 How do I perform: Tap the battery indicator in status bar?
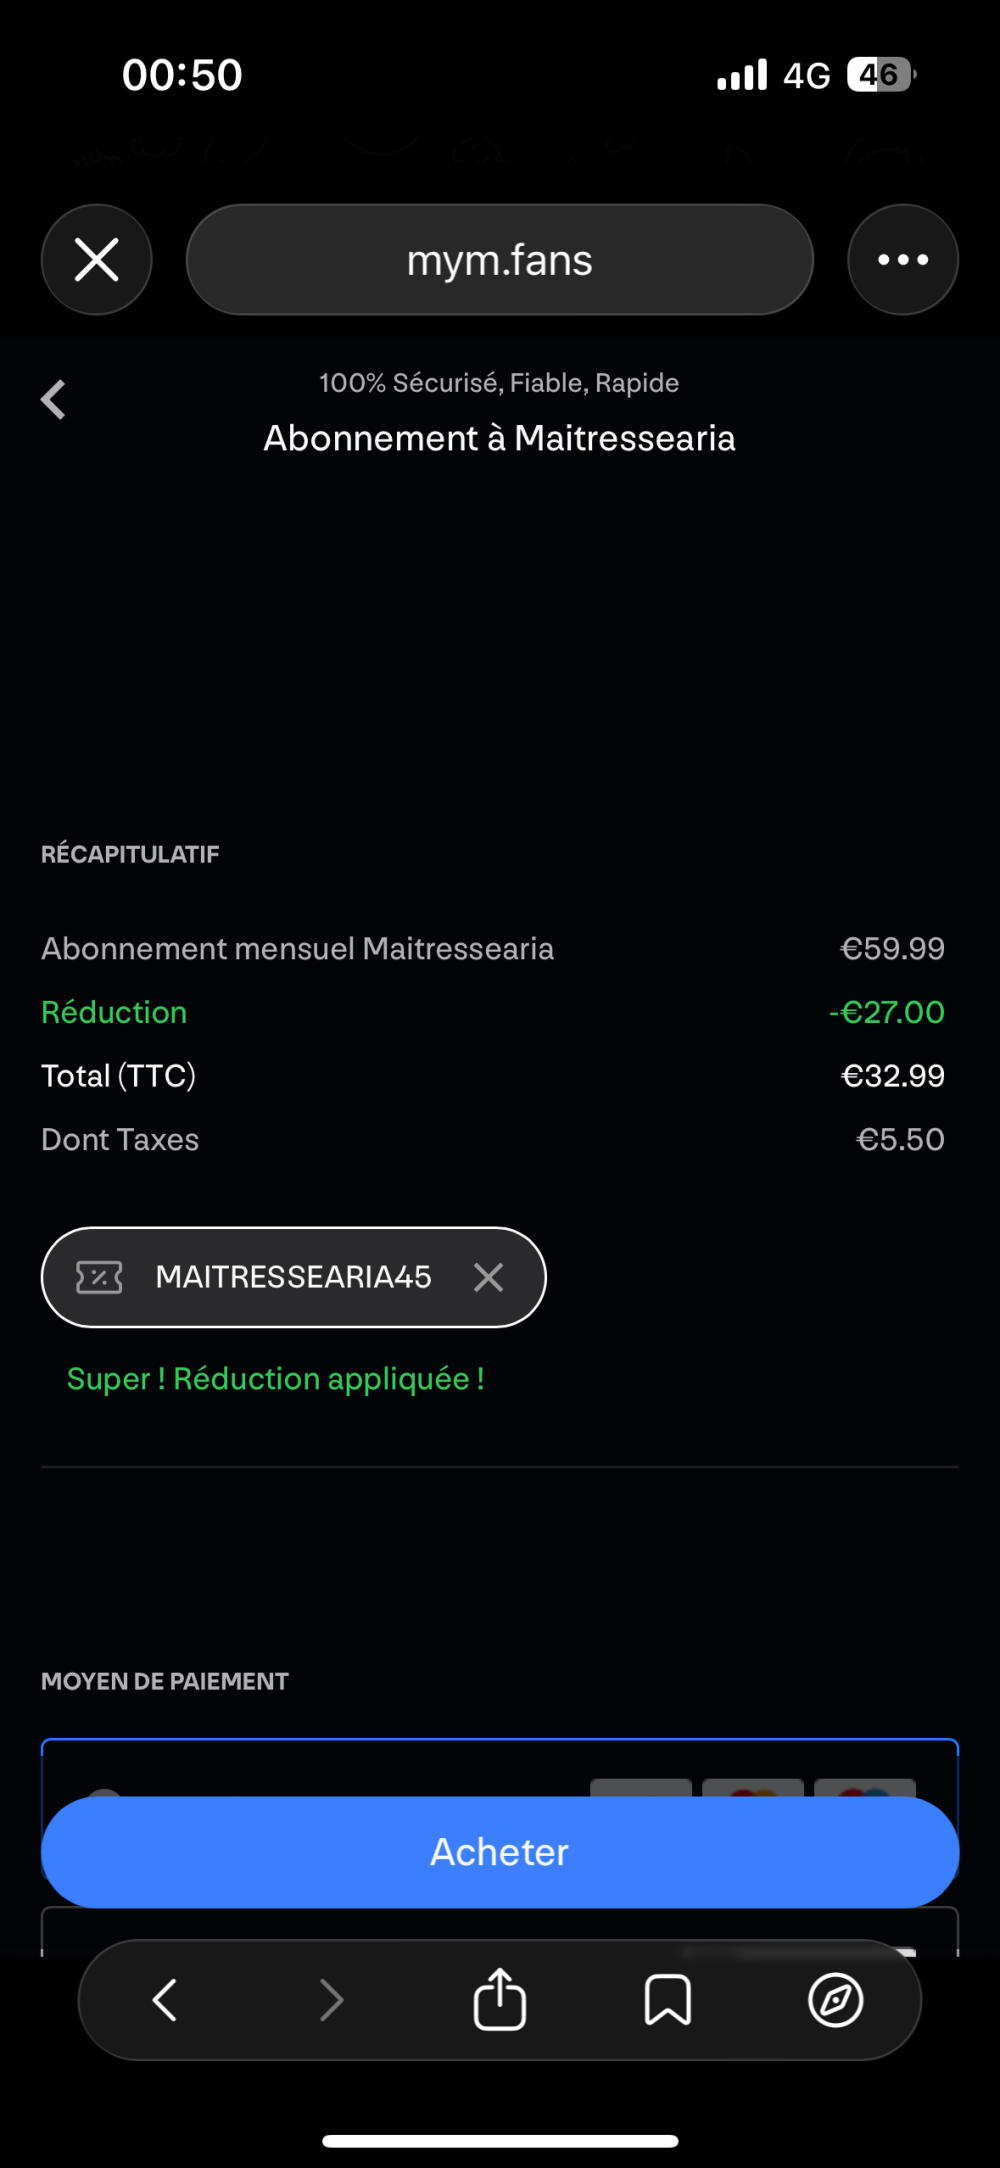click(x=880, y=75)
